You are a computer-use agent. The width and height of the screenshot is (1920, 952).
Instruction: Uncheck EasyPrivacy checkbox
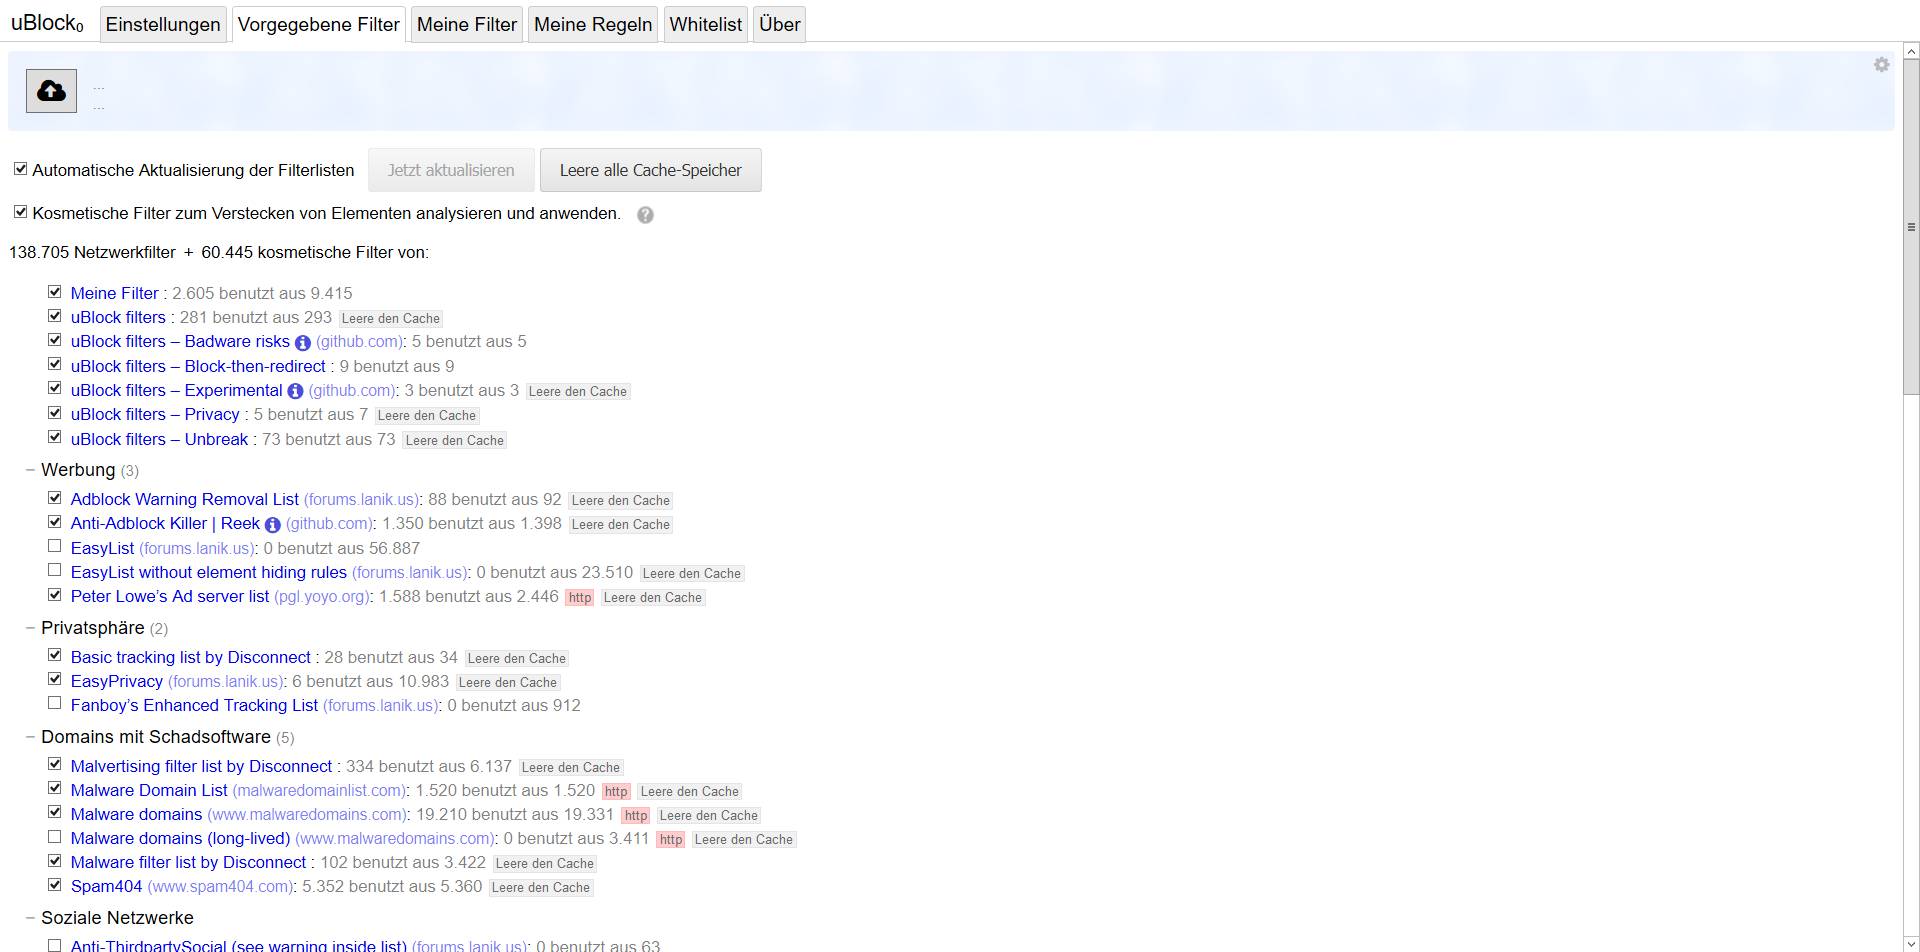coord(55,679)
